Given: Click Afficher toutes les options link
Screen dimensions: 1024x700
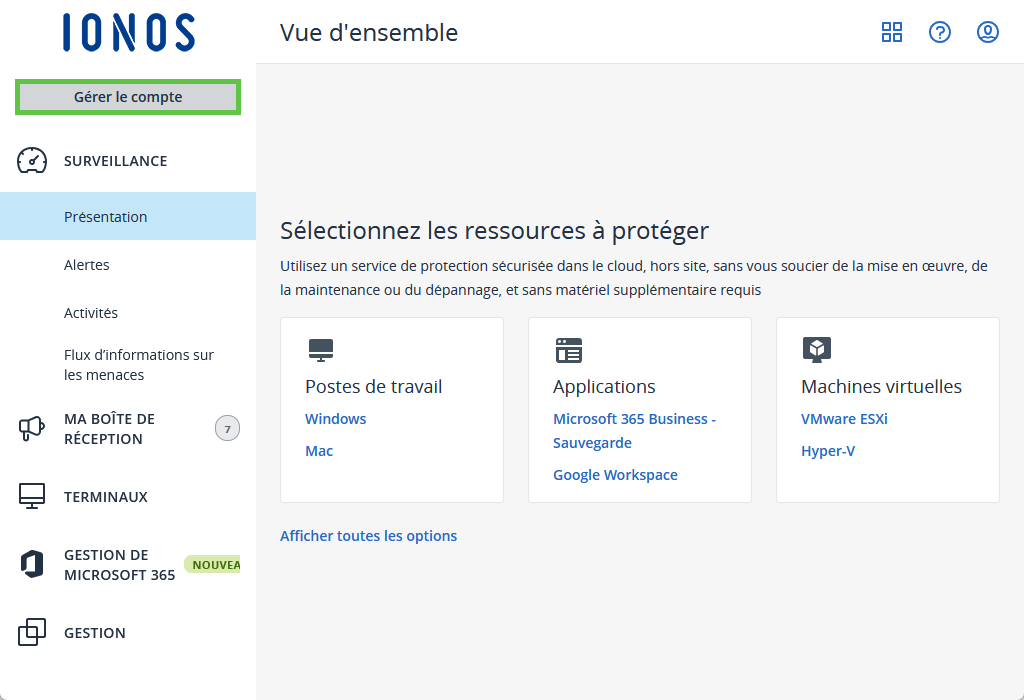Looking at the screenshot, I should tap(368, 536).
